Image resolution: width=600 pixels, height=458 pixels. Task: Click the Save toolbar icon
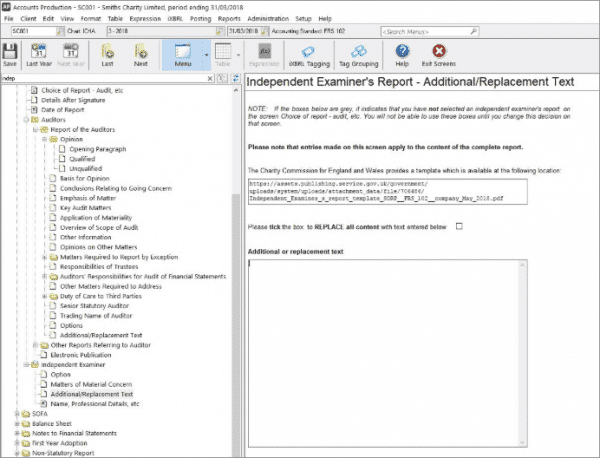(x=10, y=53)
